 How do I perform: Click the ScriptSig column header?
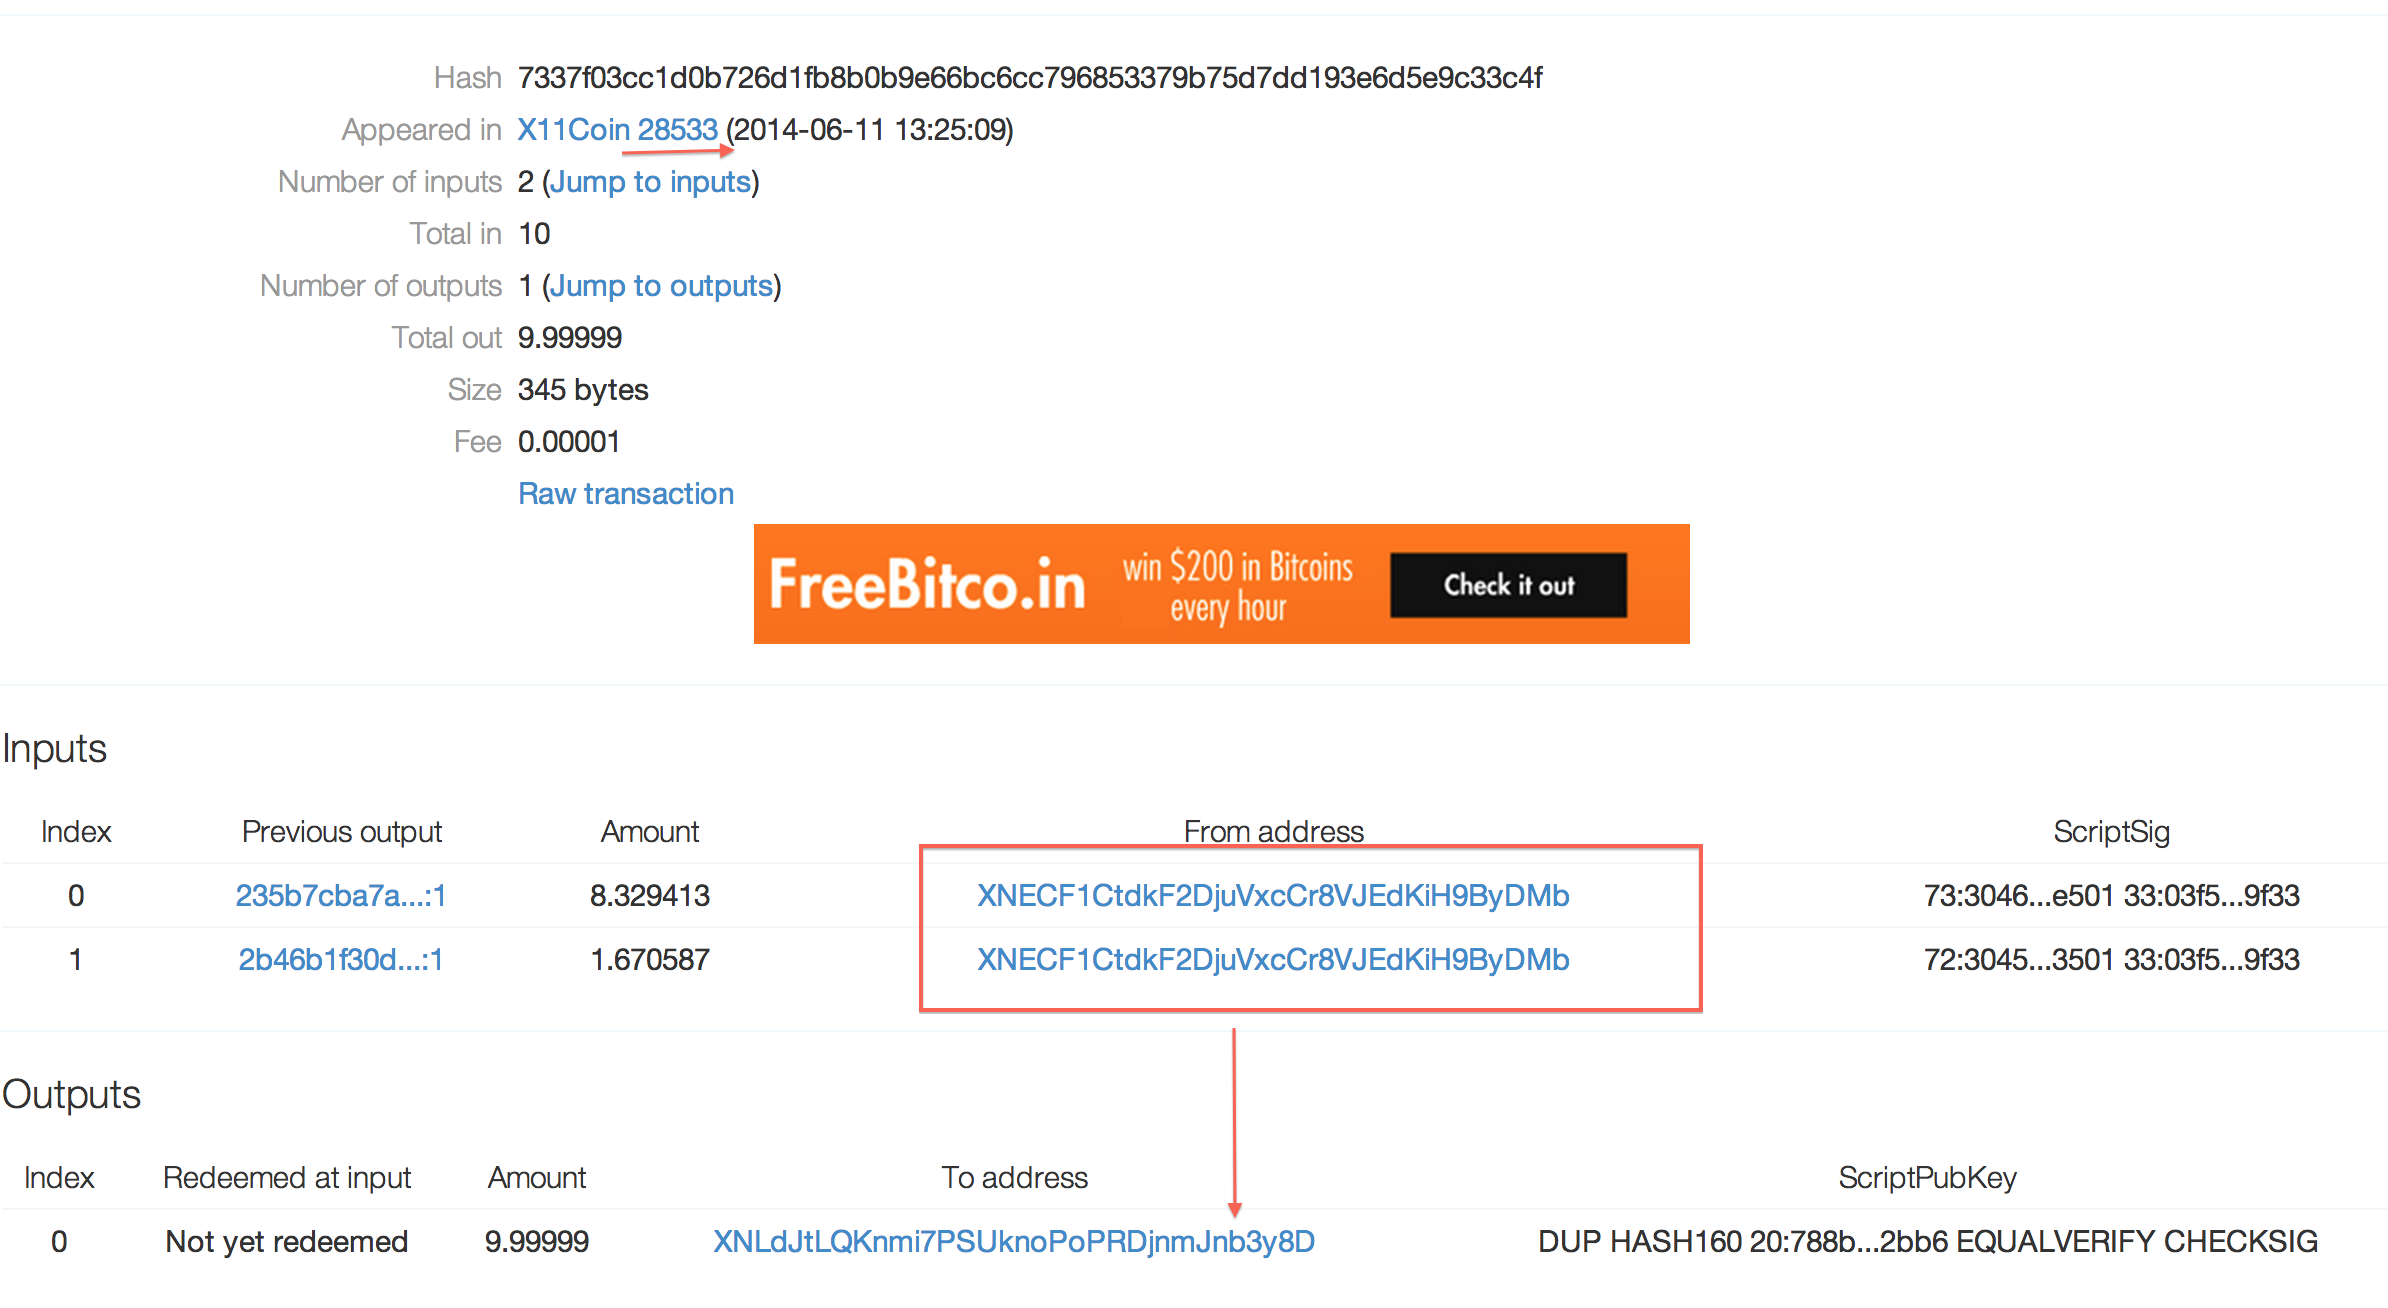[x=2111, y=831]
